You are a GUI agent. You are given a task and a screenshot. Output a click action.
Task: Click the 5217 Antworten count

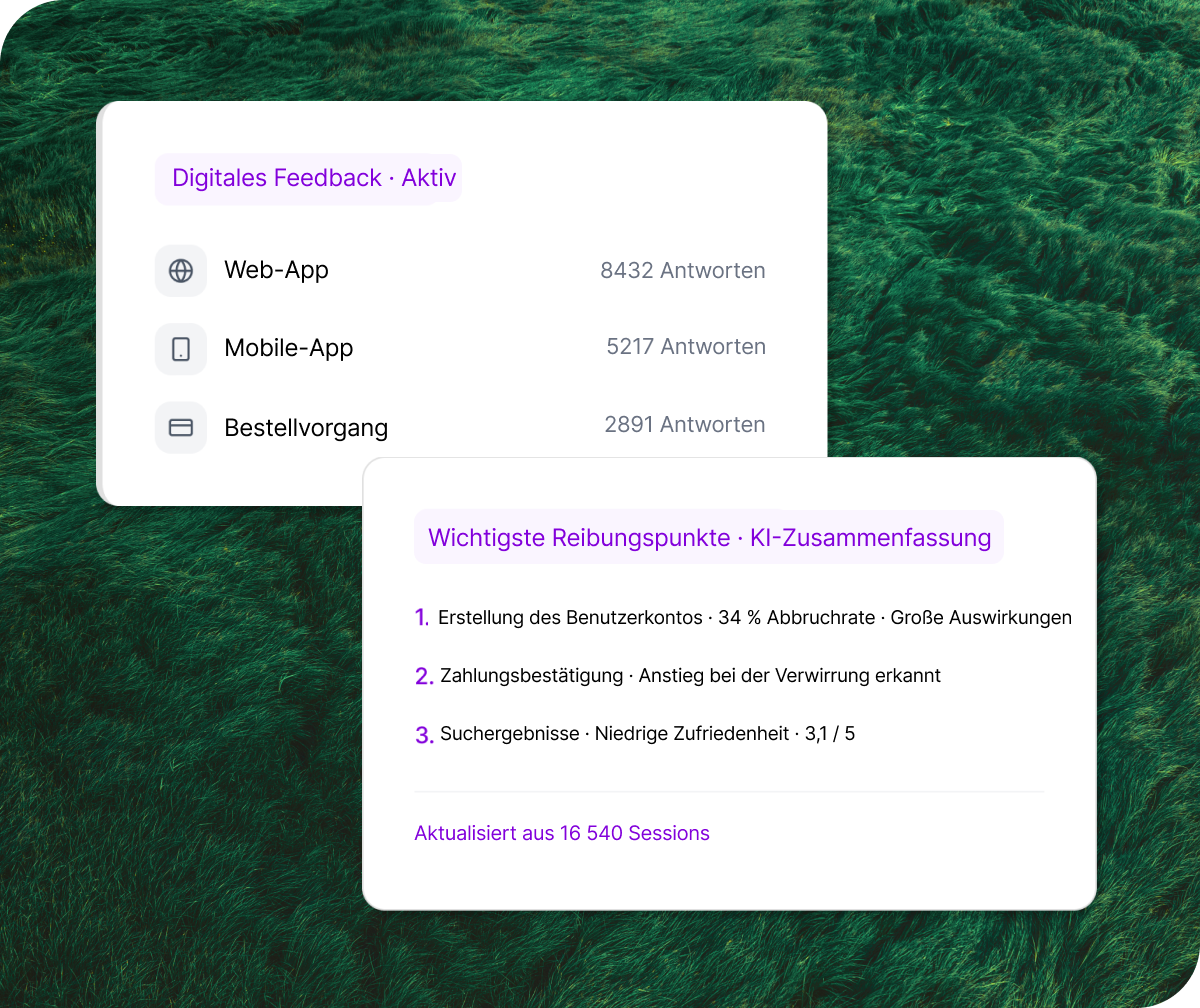(686, 347)
